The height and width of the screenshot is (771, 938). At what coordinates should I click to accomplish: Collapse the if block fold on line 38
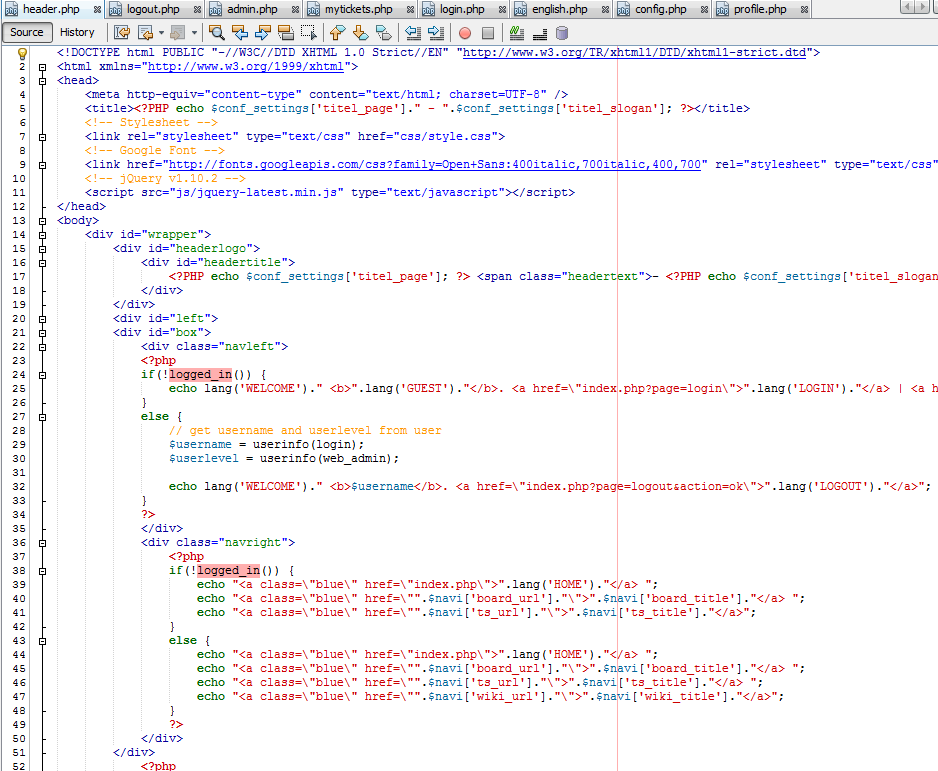coord(42,571)
